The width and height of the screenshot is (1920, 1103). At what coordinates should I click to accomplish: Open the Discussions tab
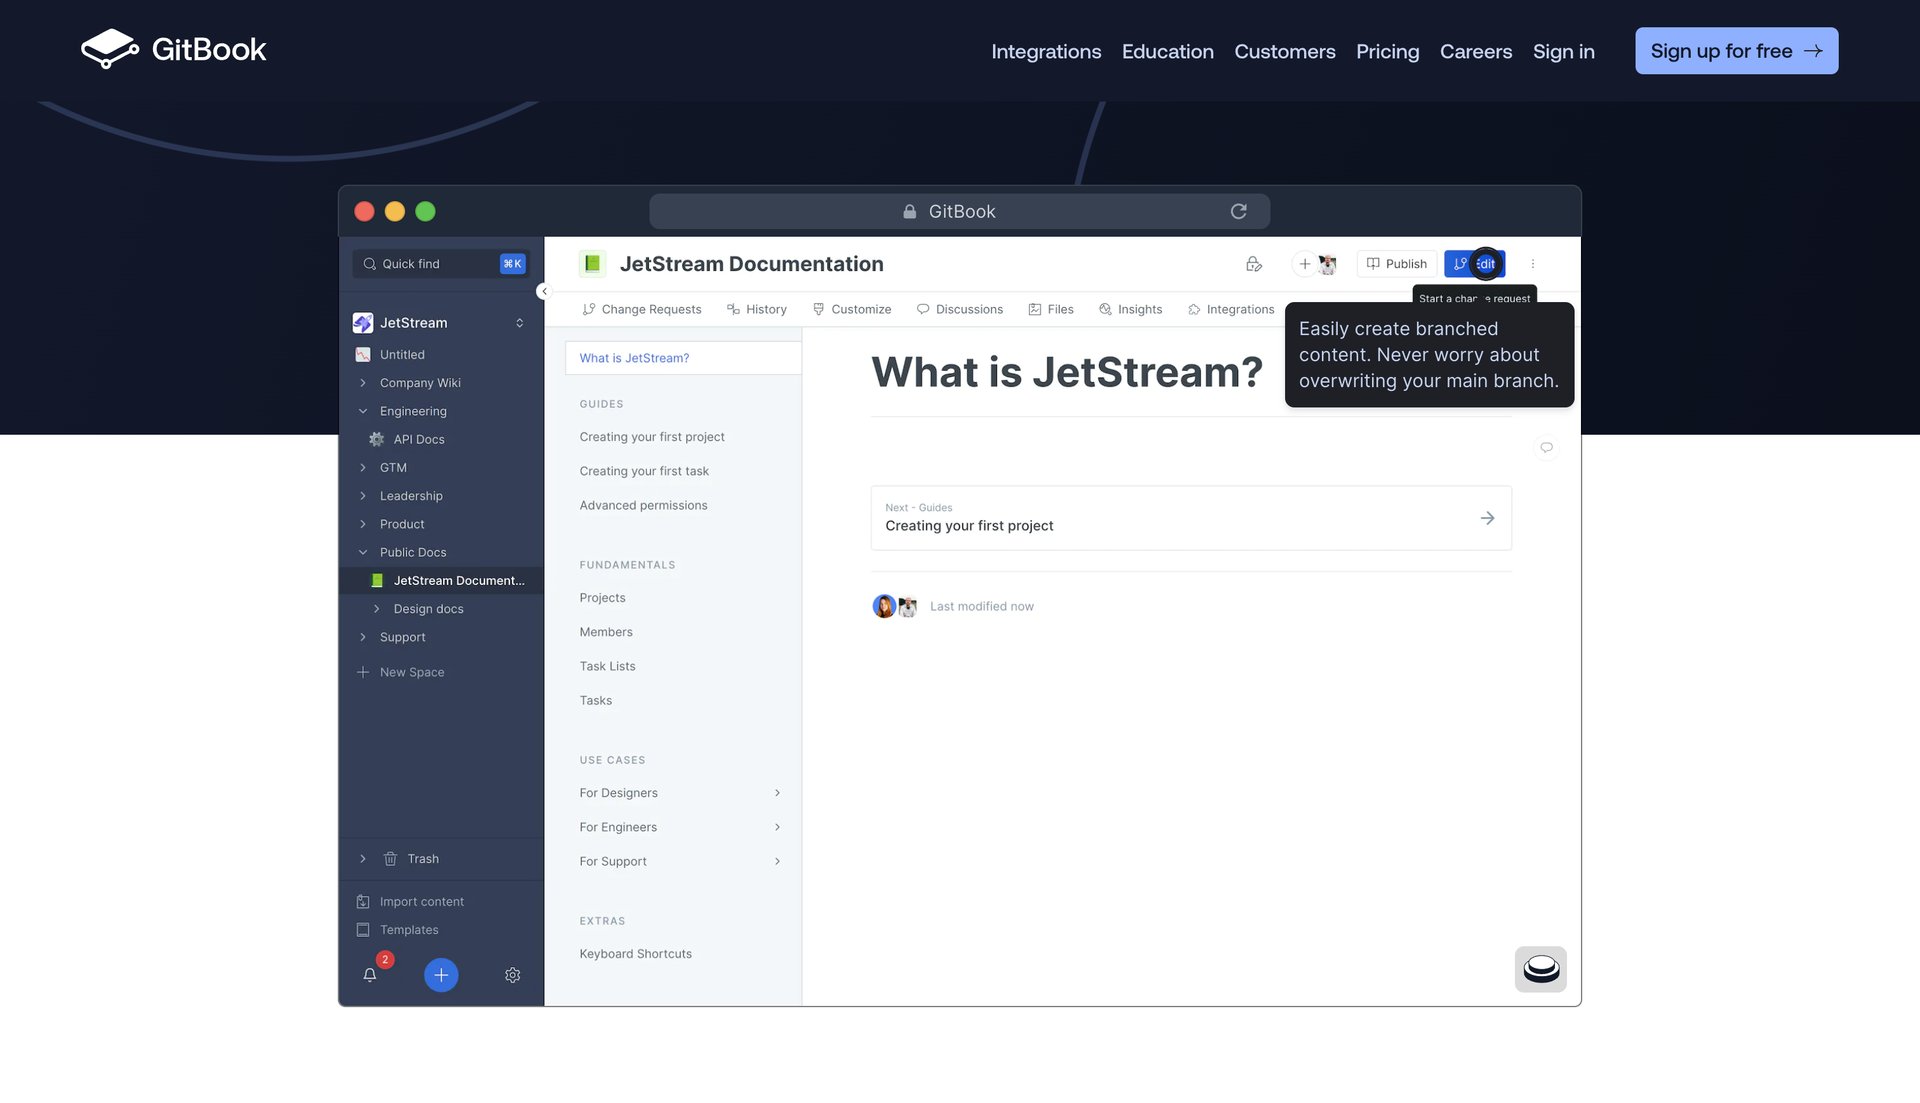[960, 309]
